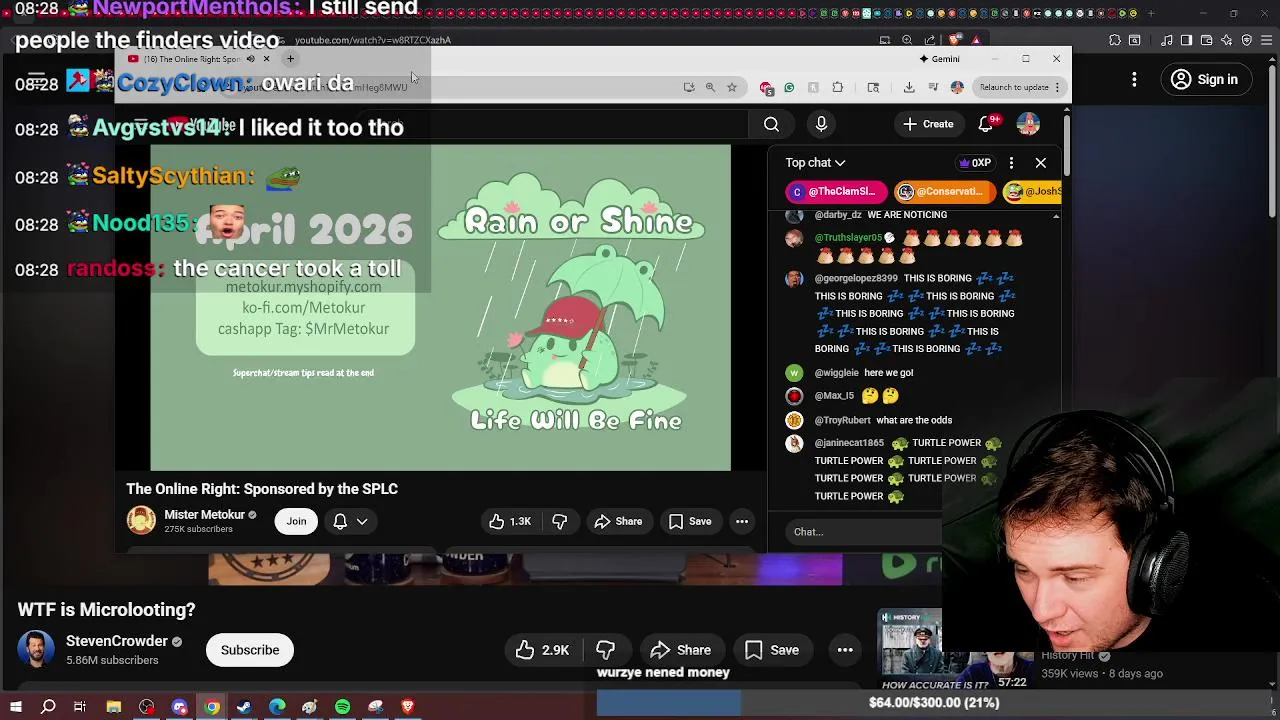Viewport: 1280px width, 720px height.
Task: Click YouTube hamburger guide menu on background page
Action: [x=36, y=79]
